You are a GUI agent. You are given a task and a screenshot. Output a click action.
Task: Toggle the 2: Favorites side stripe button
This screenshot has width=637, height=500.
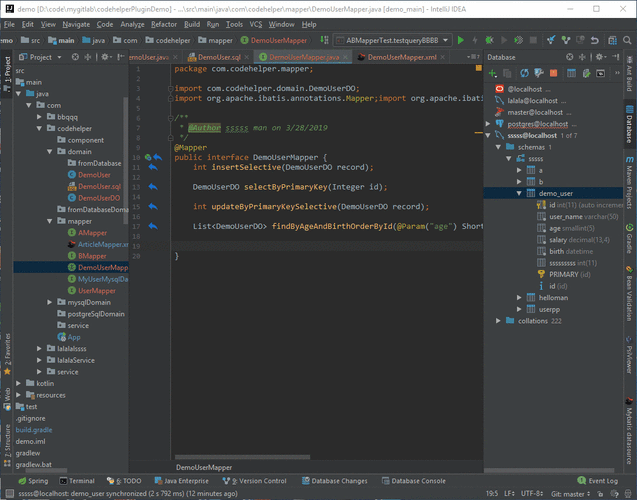click(x=7, y=353)
